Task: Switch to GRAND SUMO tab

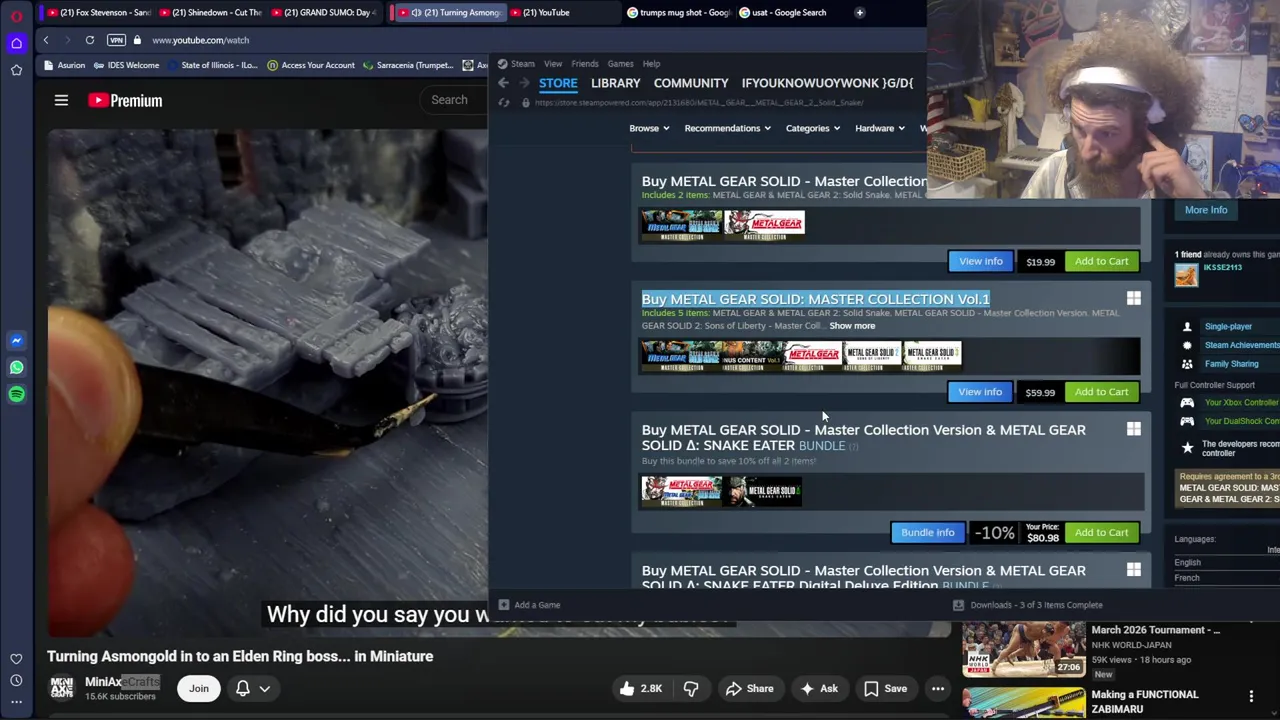Action: (x=322, y=13)
